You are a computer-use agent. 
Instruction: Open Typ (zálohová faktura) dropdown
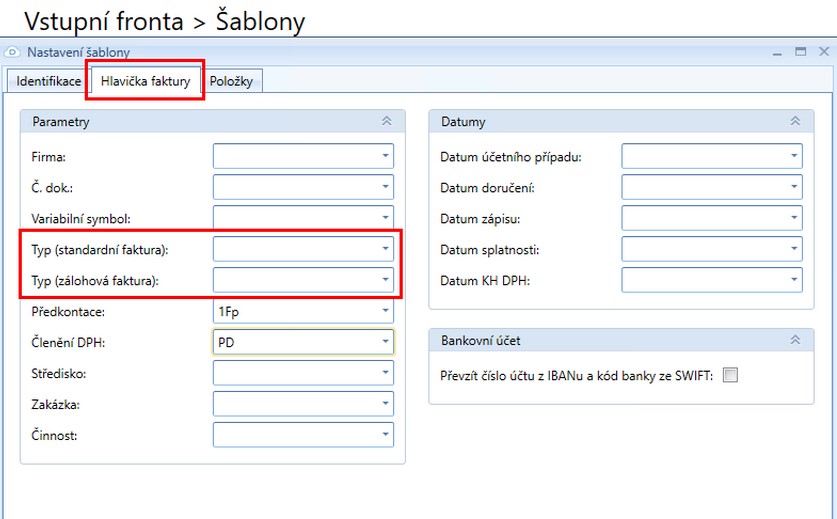click(385, 280)
